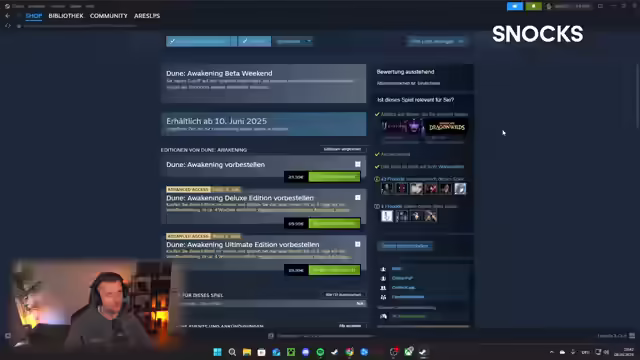The width and height of the screenshot is (640, 360).
Task: Click 'Dune: Awakening Ultimate Edition vorbestellen' title
Action: pyautogui.click(x=242, y=244)
